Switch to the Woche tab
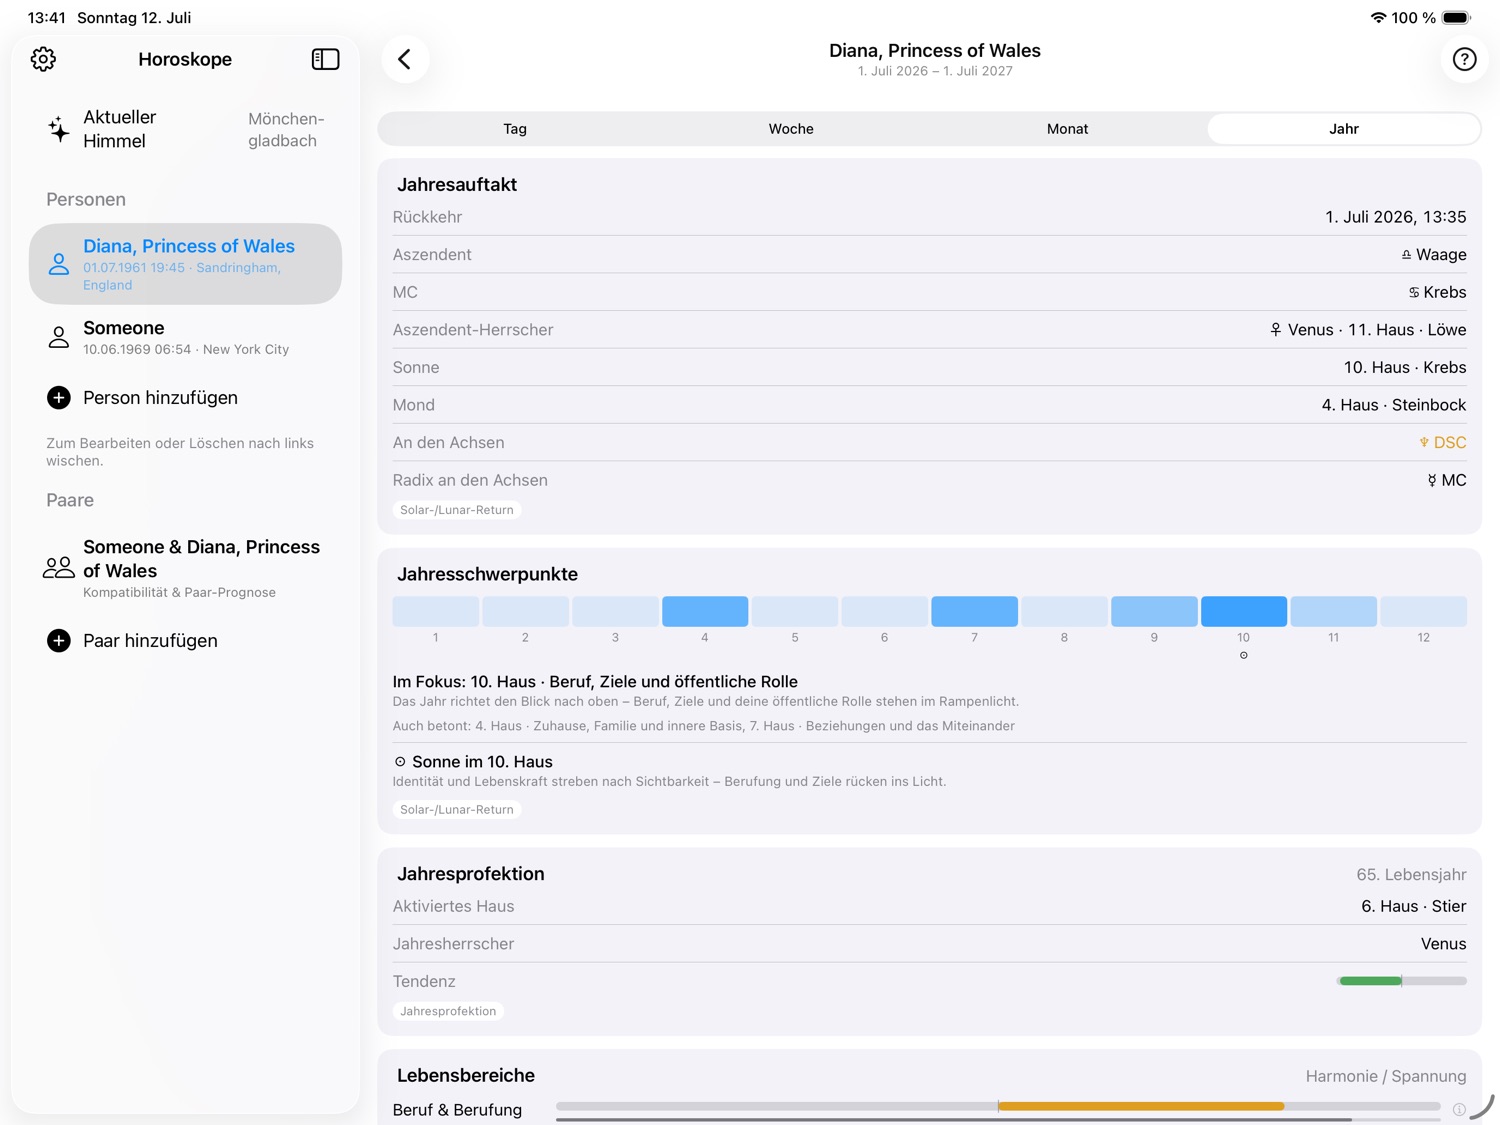The image size is (1500, 1125). (791, 129)
